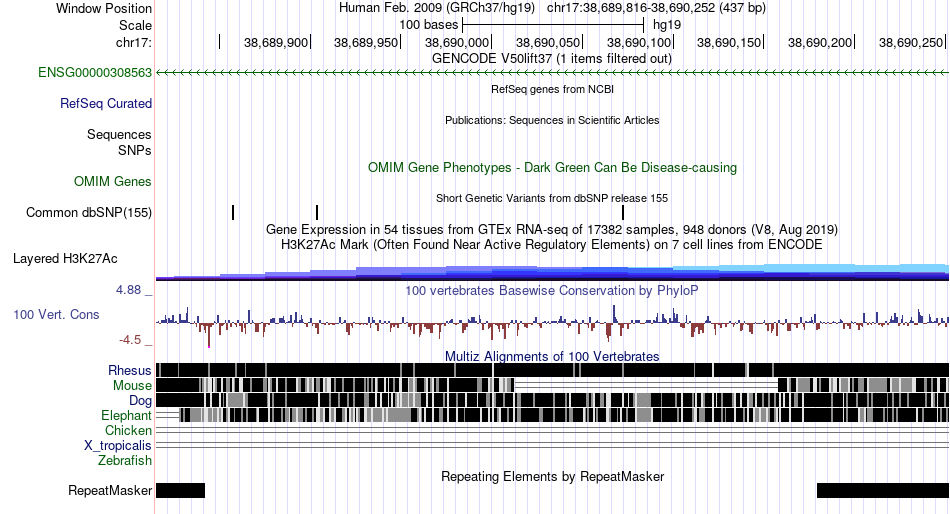Screen dimensions: 950x514
Task: Click the 100 bases scale bar
Action: click(553, 25)
